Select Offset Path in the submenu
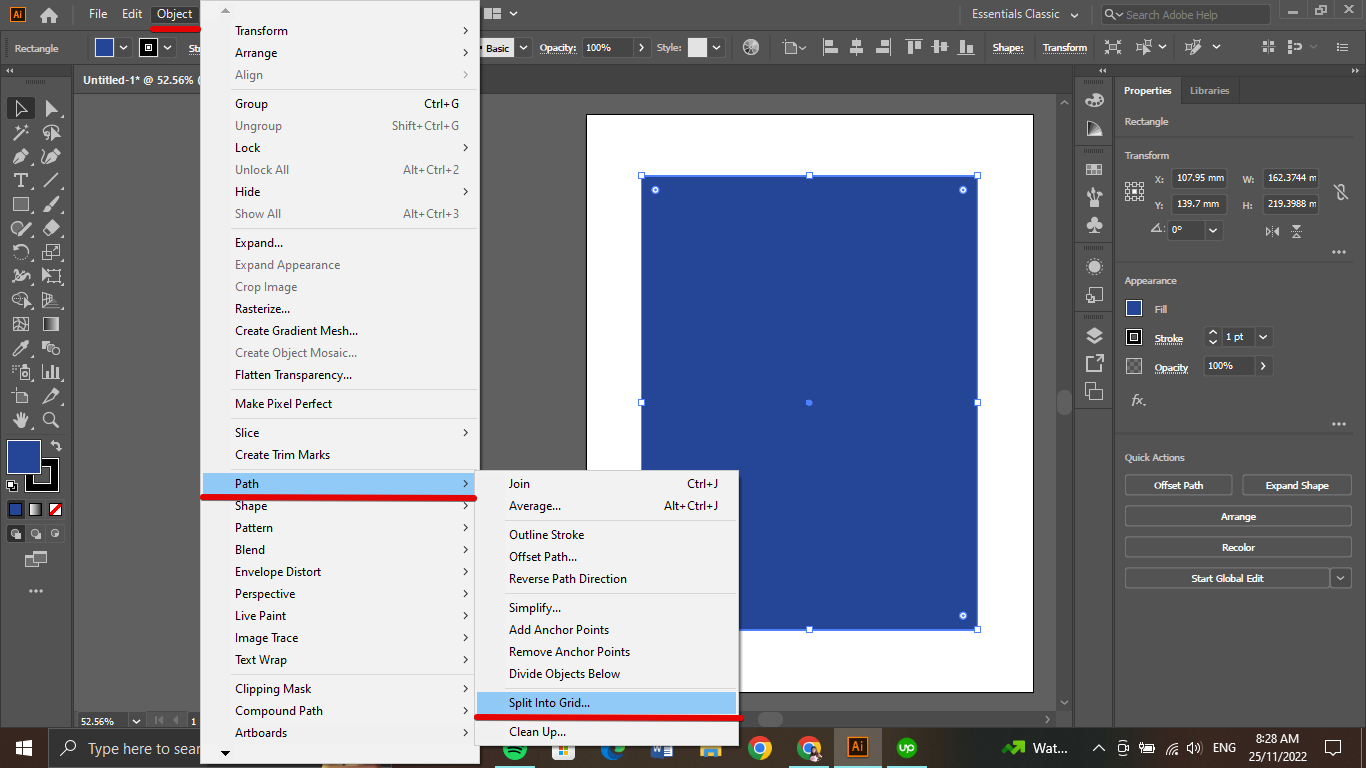Image resolution: width=1366 pixels, height=768 pixels. click(x=542, y=557)
